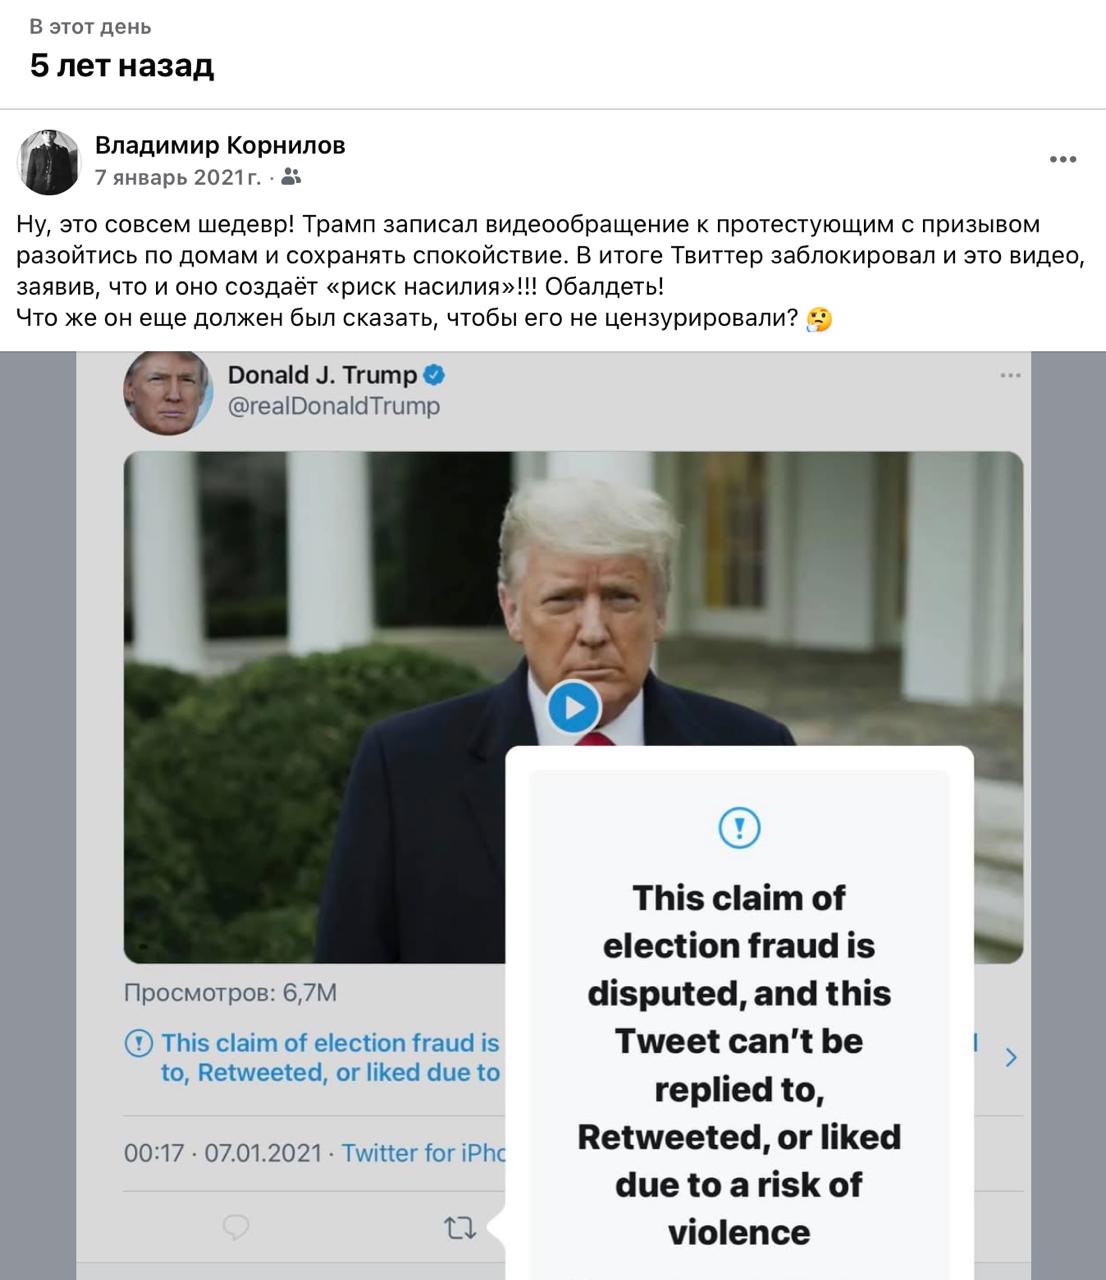
Task: Open the tweet's three-dot menu
Action: click(x=1010, y=376)
